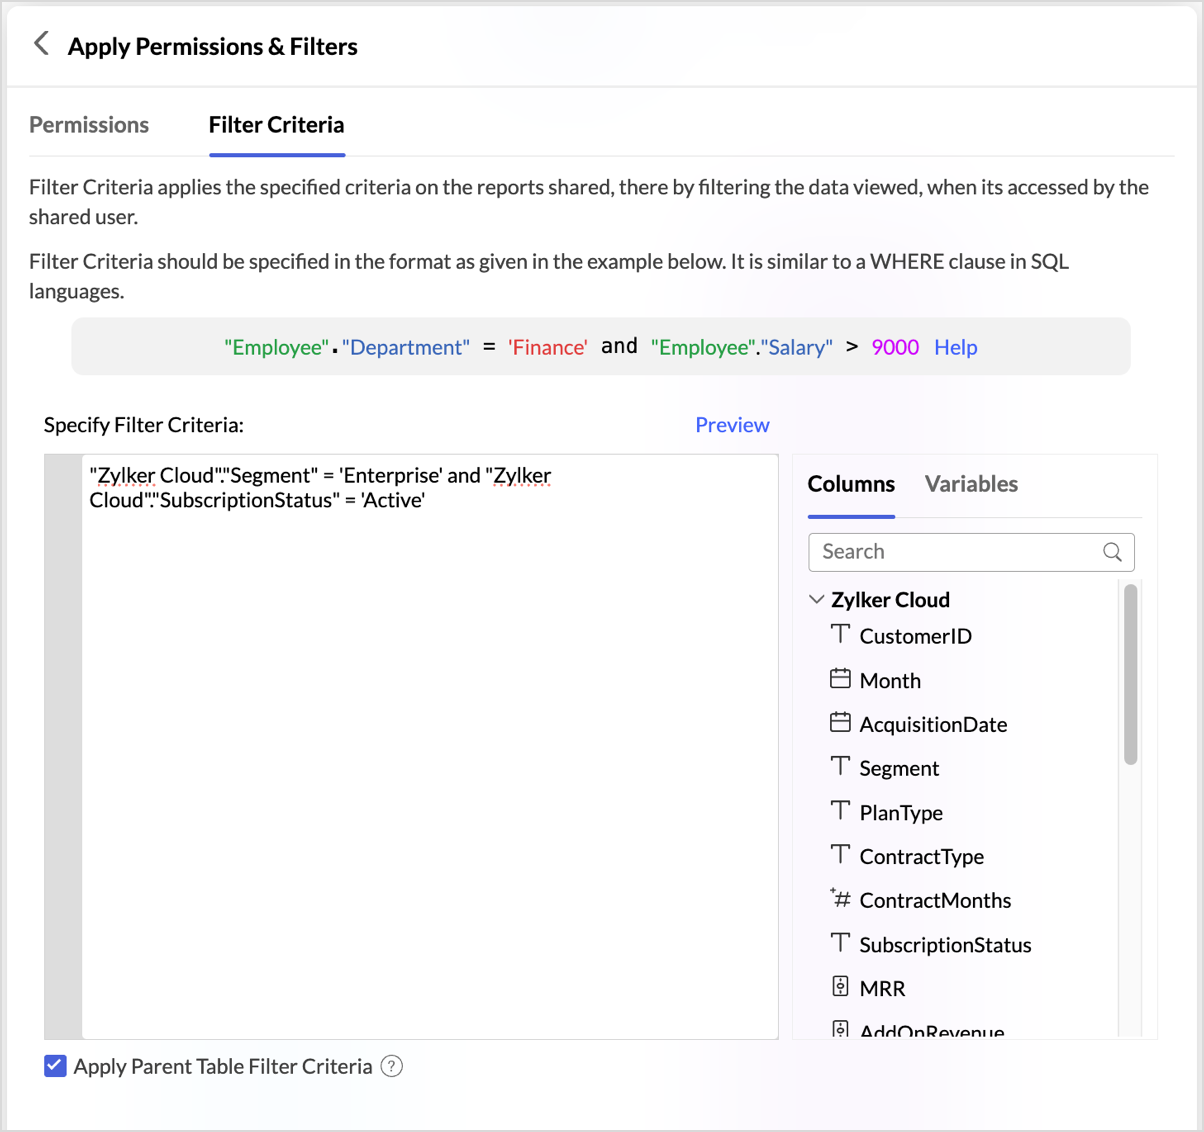Switch to the Variables tab
The width and height of the screenshot is (1204, 1132).
[x=971, y=484]
